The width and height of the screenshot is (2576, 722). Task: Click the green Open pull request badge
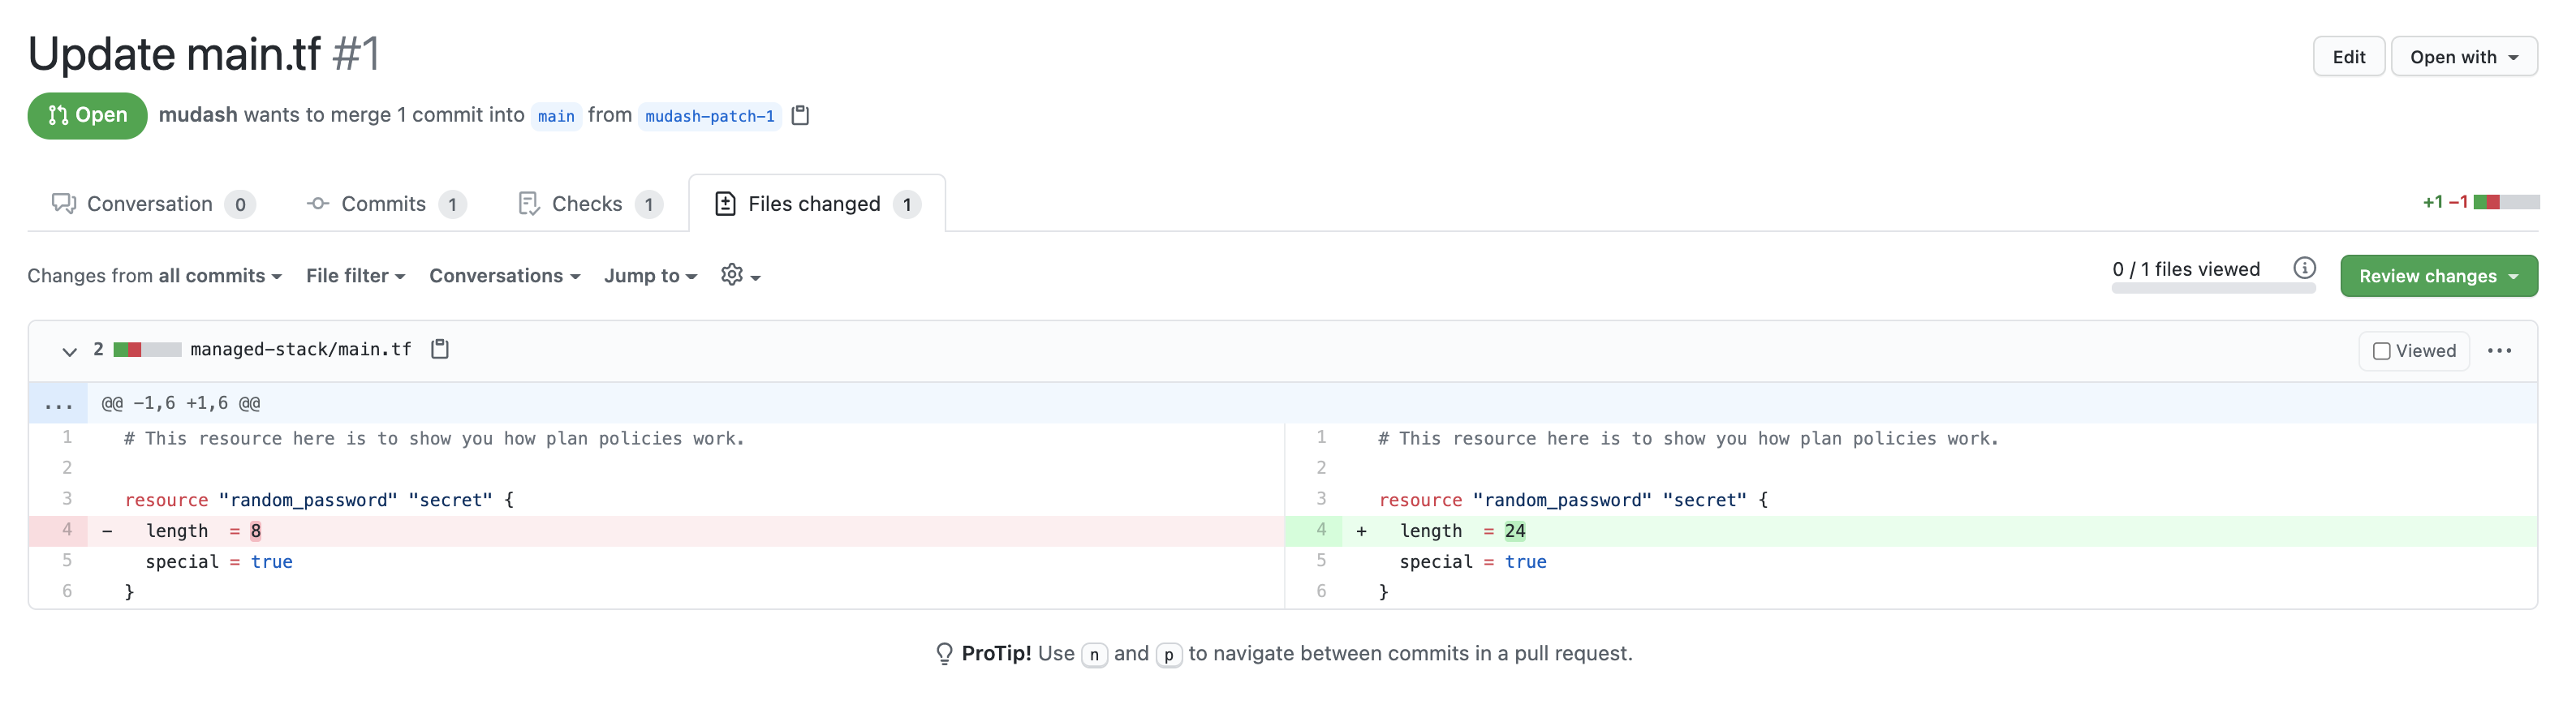[x=87, y=116]
